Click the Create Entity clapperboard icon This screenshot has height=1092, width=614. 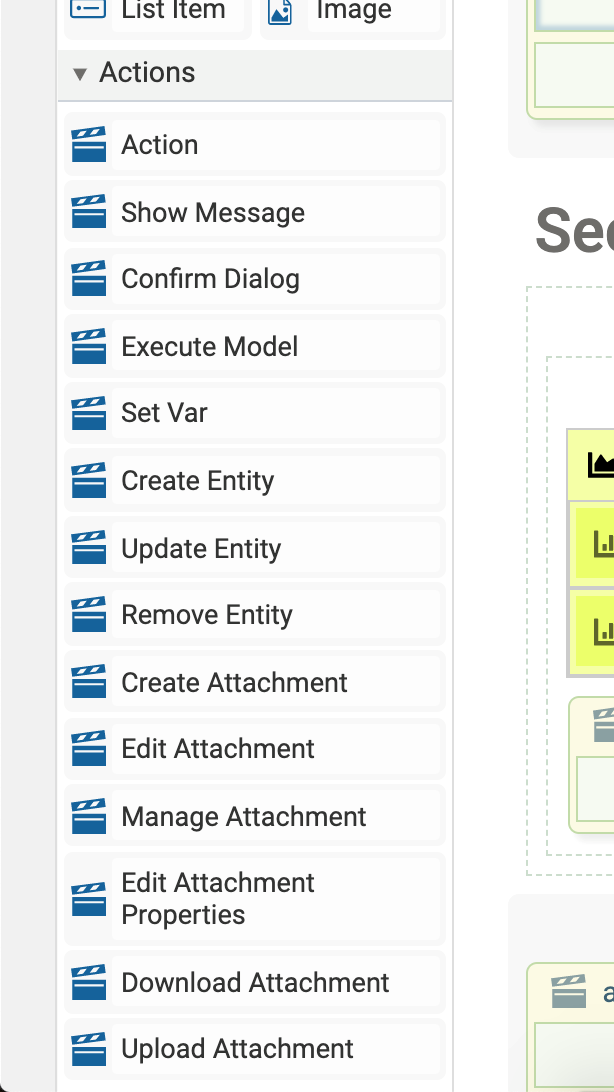[89, 481]
